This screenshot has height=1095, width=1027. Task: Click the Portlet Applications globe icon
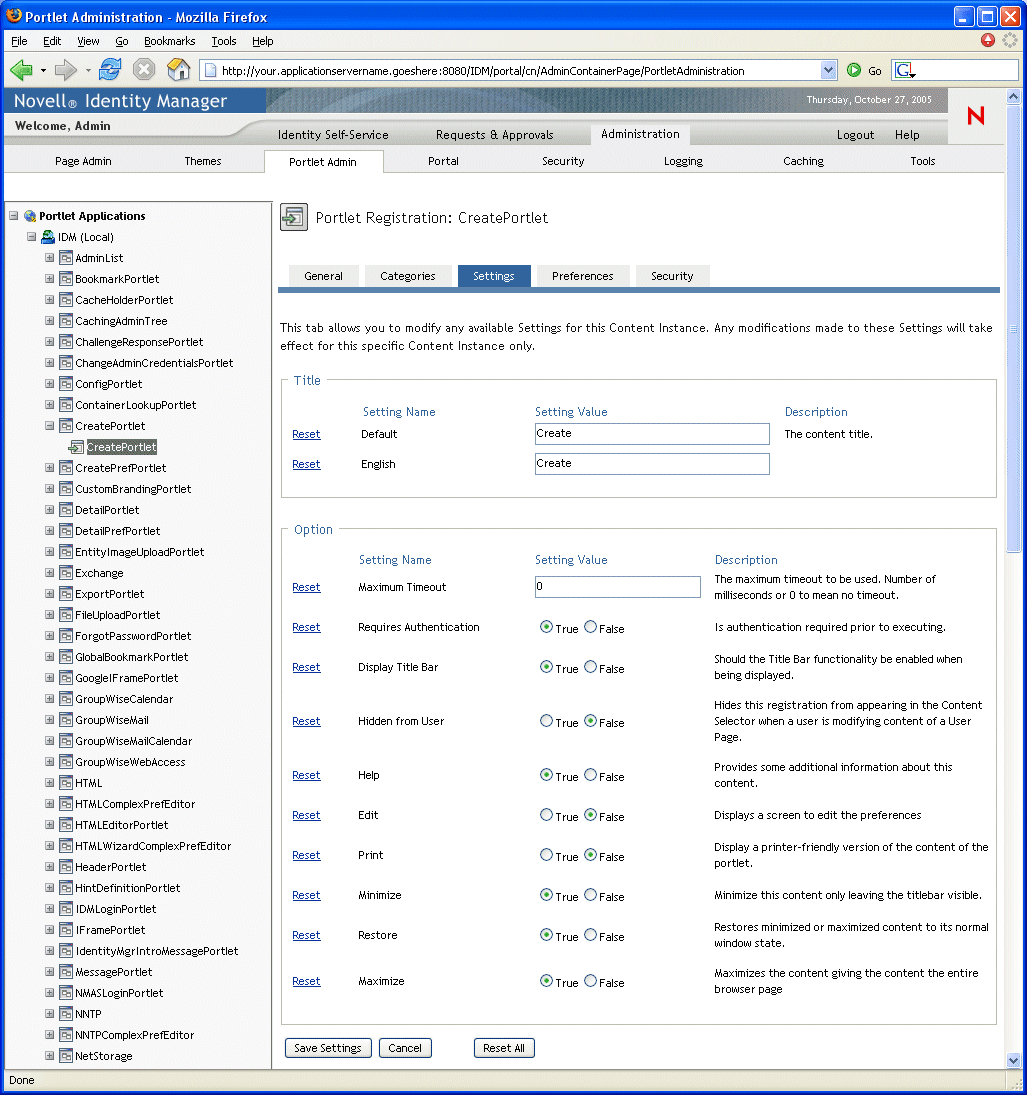(x=30, y=216)
